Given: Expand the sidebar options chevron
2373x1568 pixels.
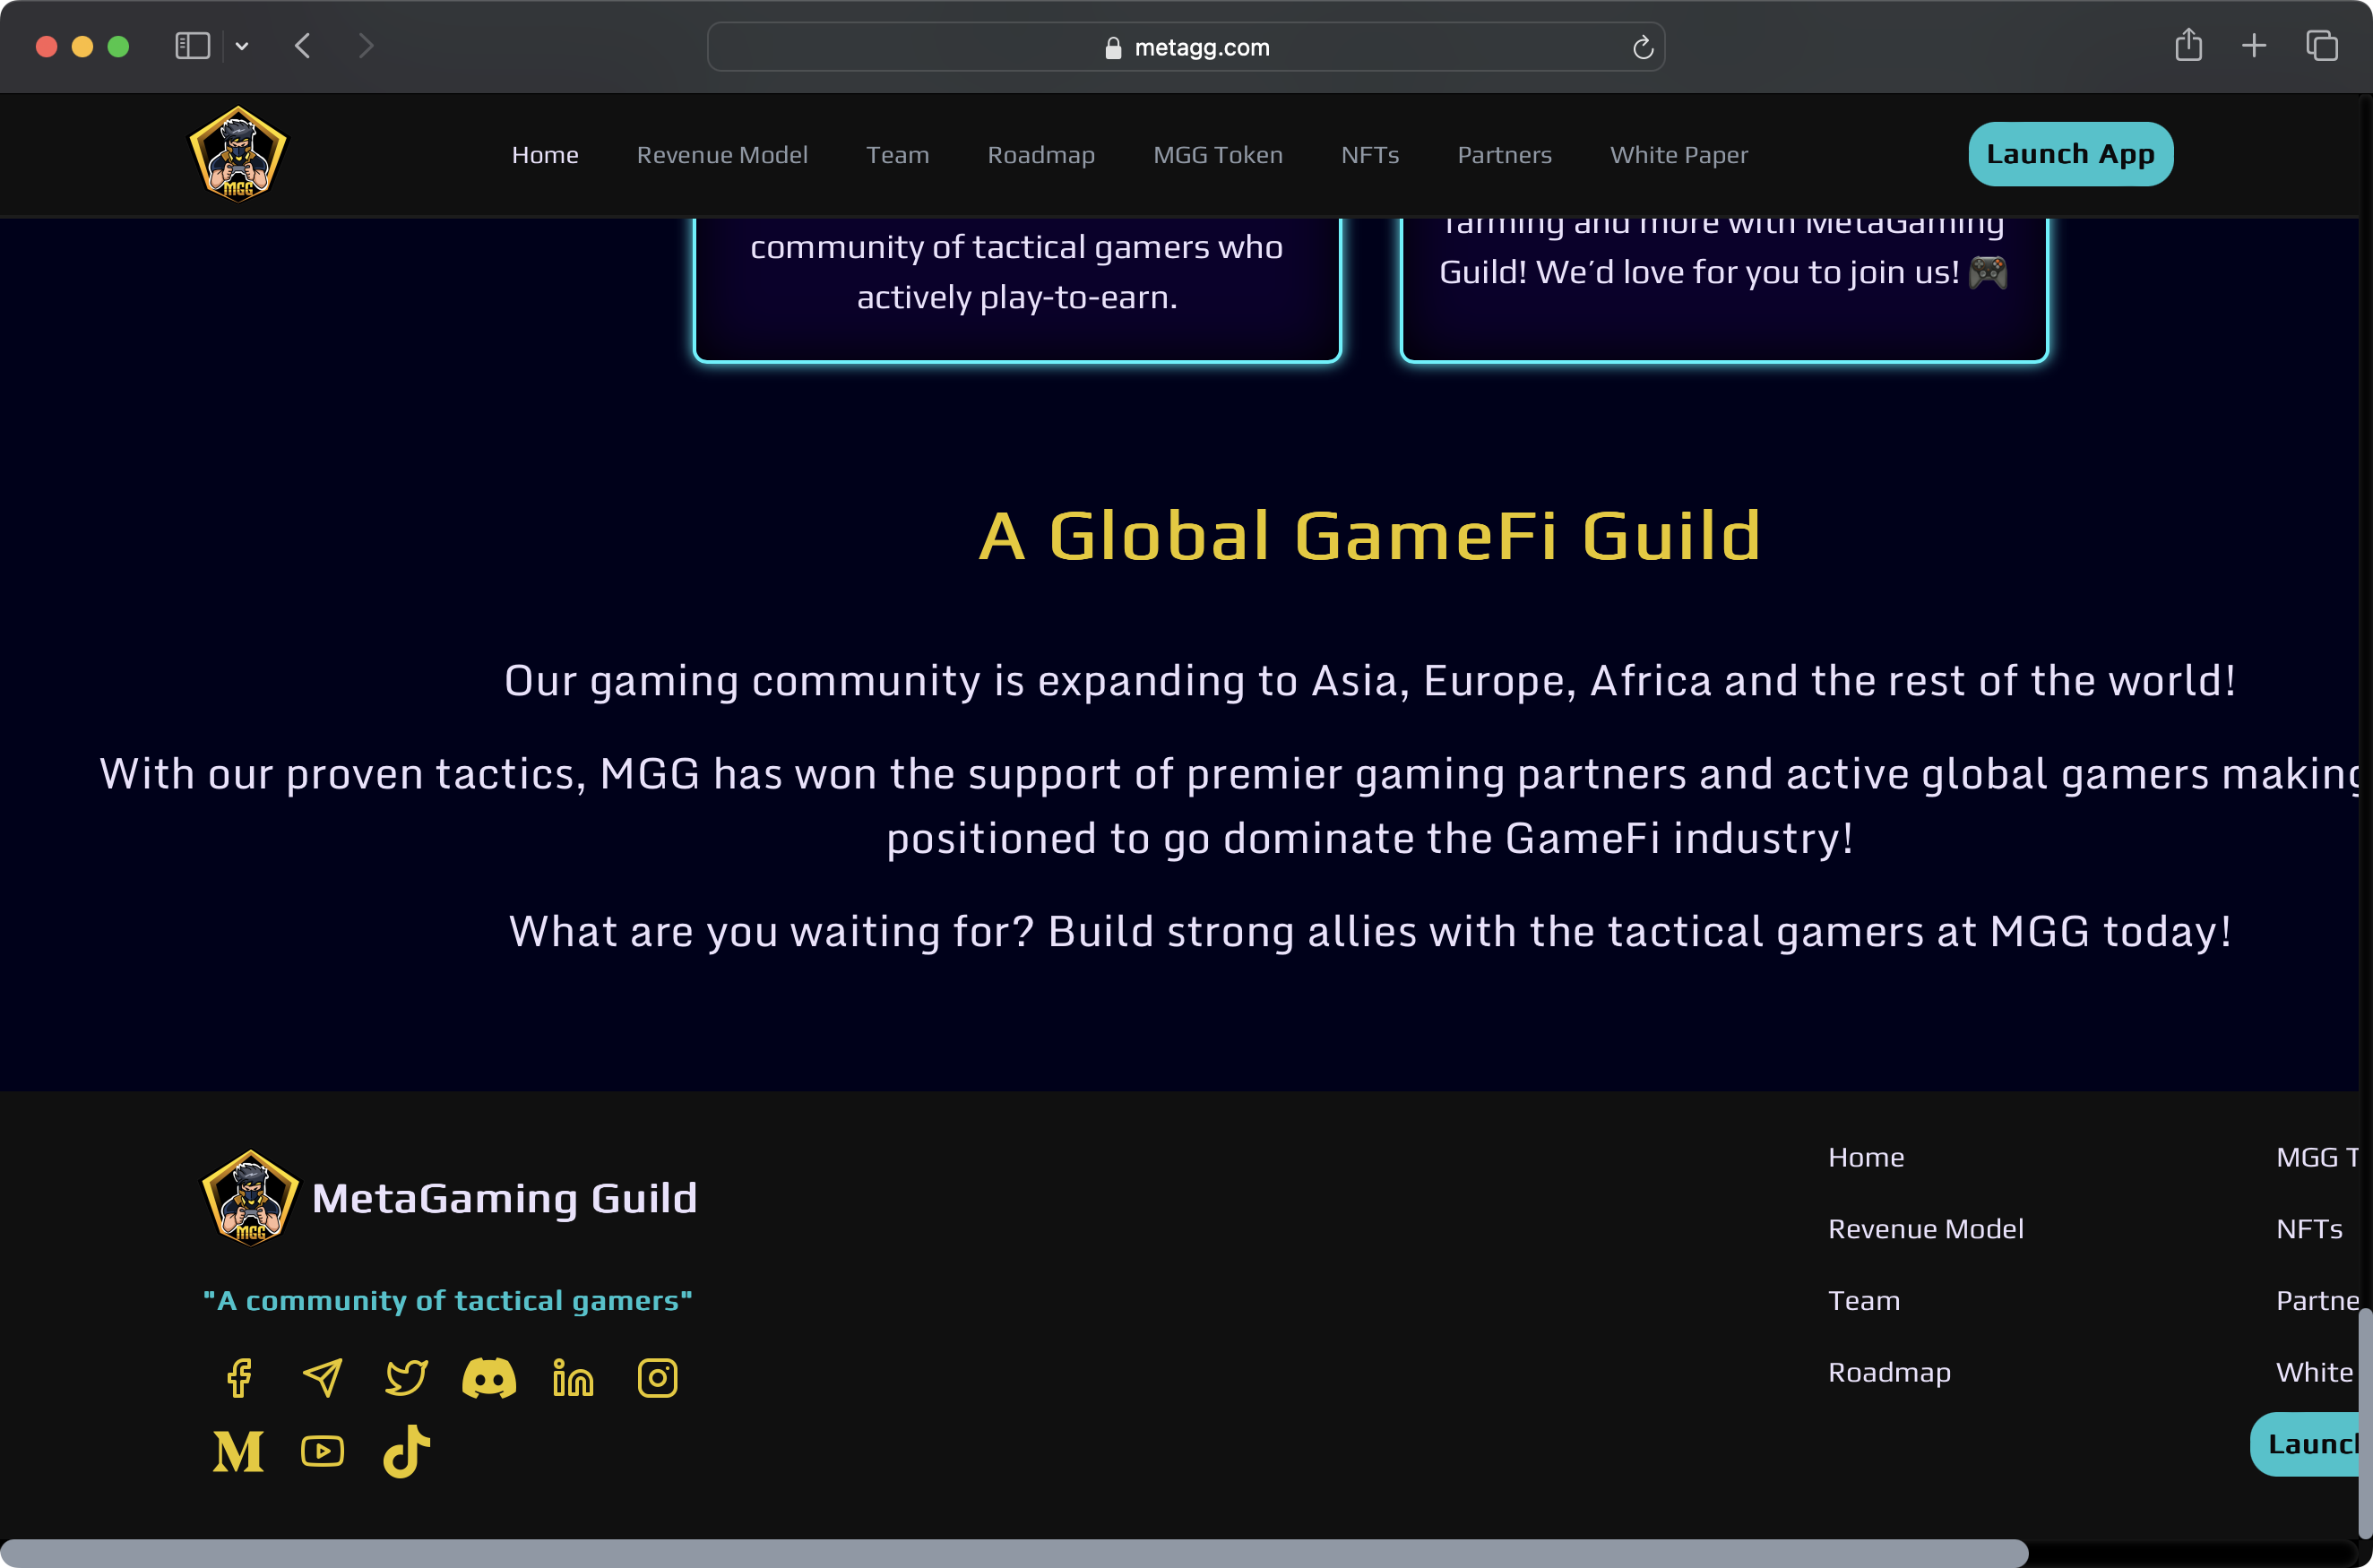Looking at the screenshot, I should [x=240, y=46].
